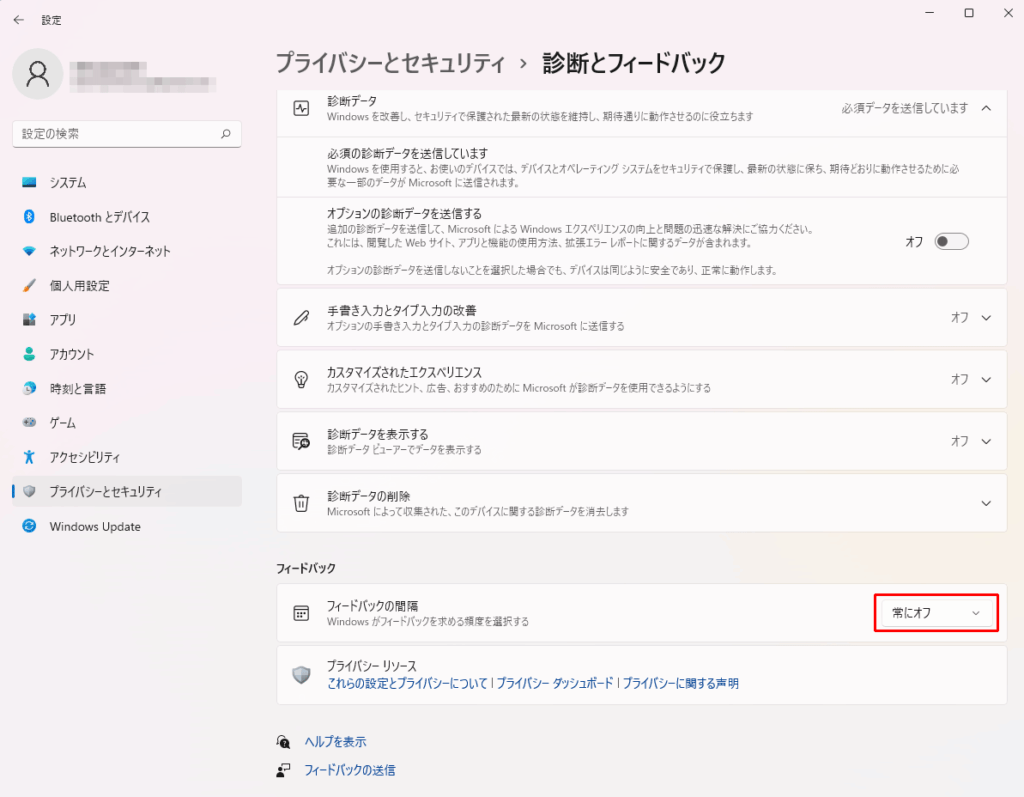
Task: Click フィードバックの間隔 row title
Action: coord(372,606)
